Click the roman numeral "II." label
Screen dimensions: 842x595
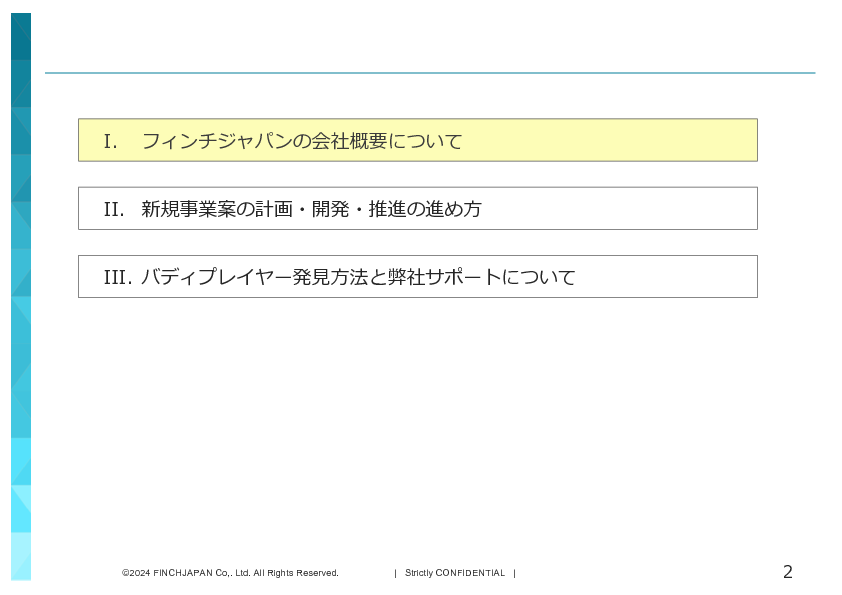pyautogui.click(x=114, y=209)
